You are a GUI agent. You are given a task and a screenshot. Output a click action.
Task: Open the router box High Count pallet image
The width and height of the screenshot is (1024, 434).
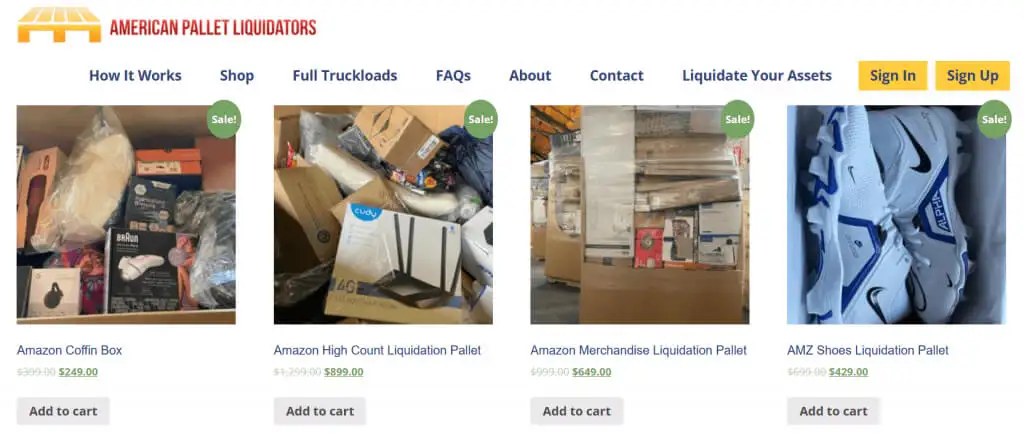(x=383, y=215)
